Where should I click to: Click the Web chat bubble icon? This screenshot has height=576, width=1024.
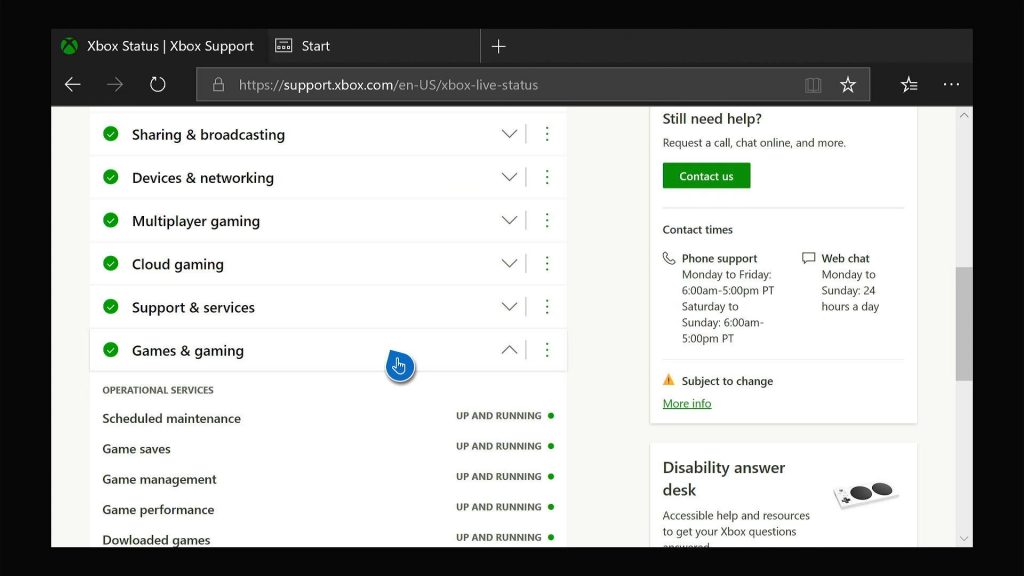[x=808, y=258]
